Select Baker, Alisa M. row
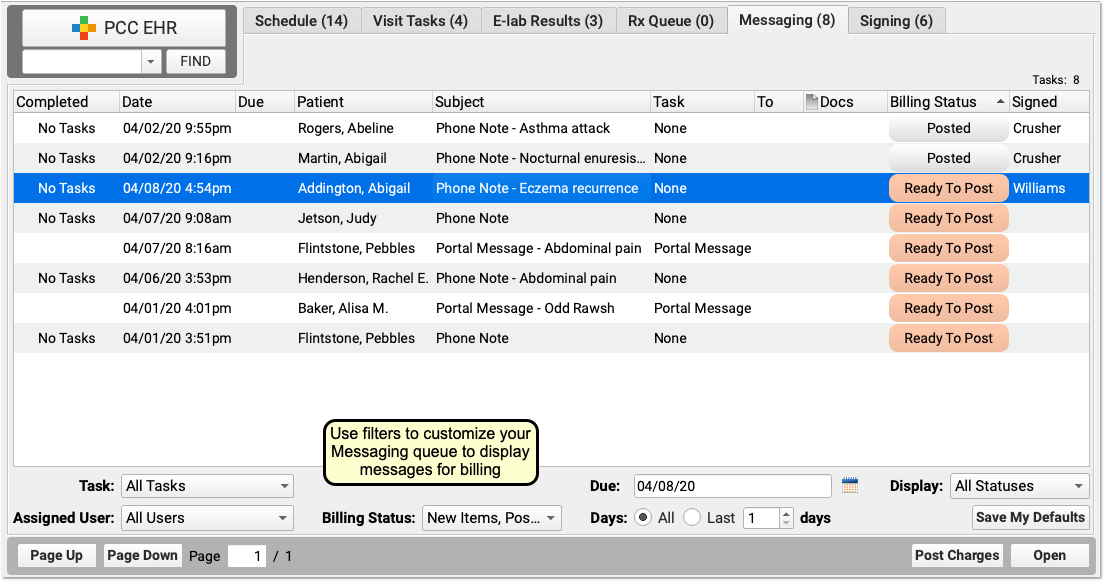This screenshot has height=582, width=1105. click(551, 308)
